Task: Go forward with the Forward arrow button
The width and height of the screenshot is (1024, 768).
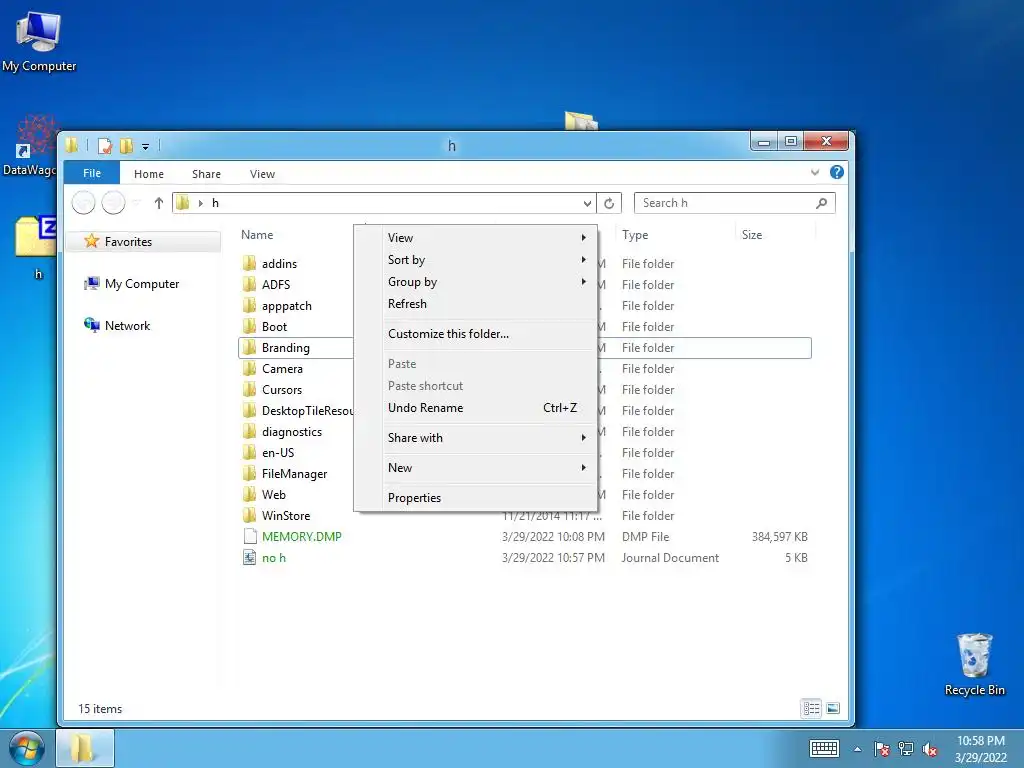Action: click(x=113, y=203)
